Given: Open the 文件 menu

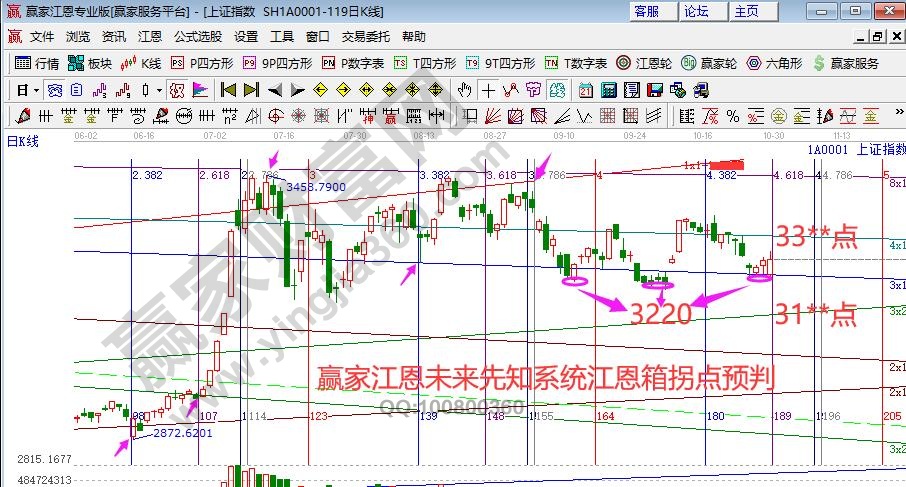Looking at the screenshot, I should [41, 36].
